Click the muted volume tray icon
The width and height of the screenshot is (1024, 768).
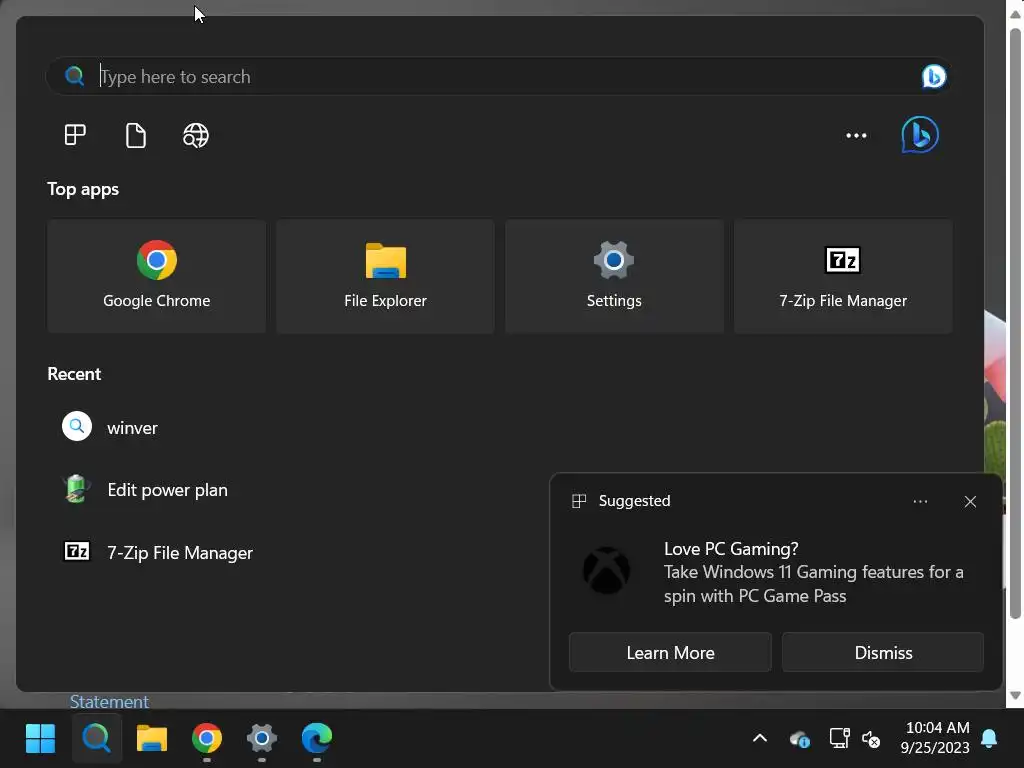[x=871, y=739]
